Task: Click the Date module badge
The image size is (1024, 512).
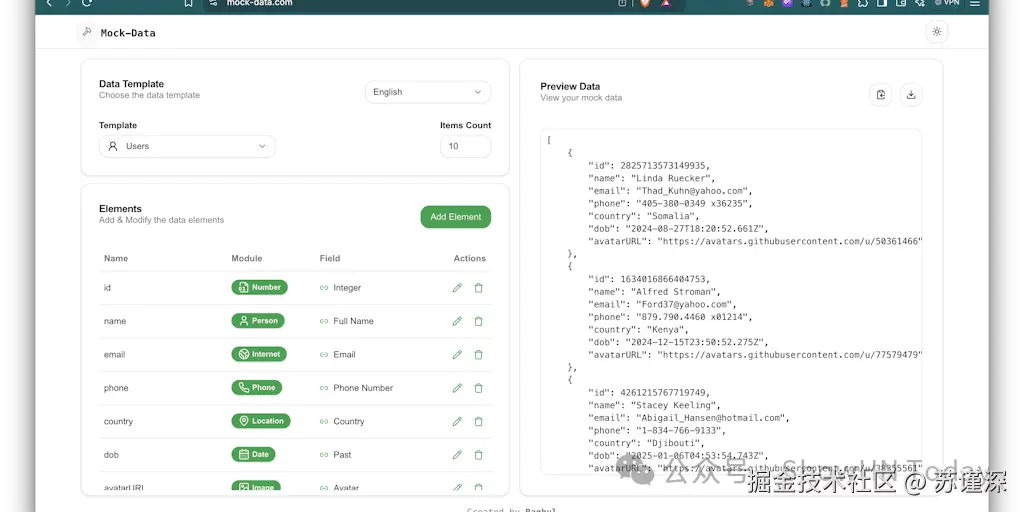Action: pos(253,454)
